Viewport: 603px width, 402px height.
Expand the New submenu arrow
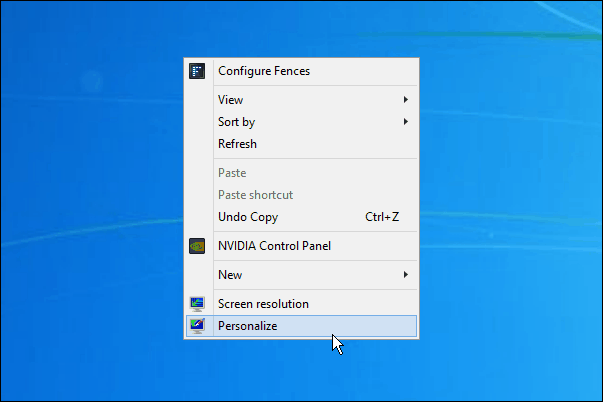point(406,275)
